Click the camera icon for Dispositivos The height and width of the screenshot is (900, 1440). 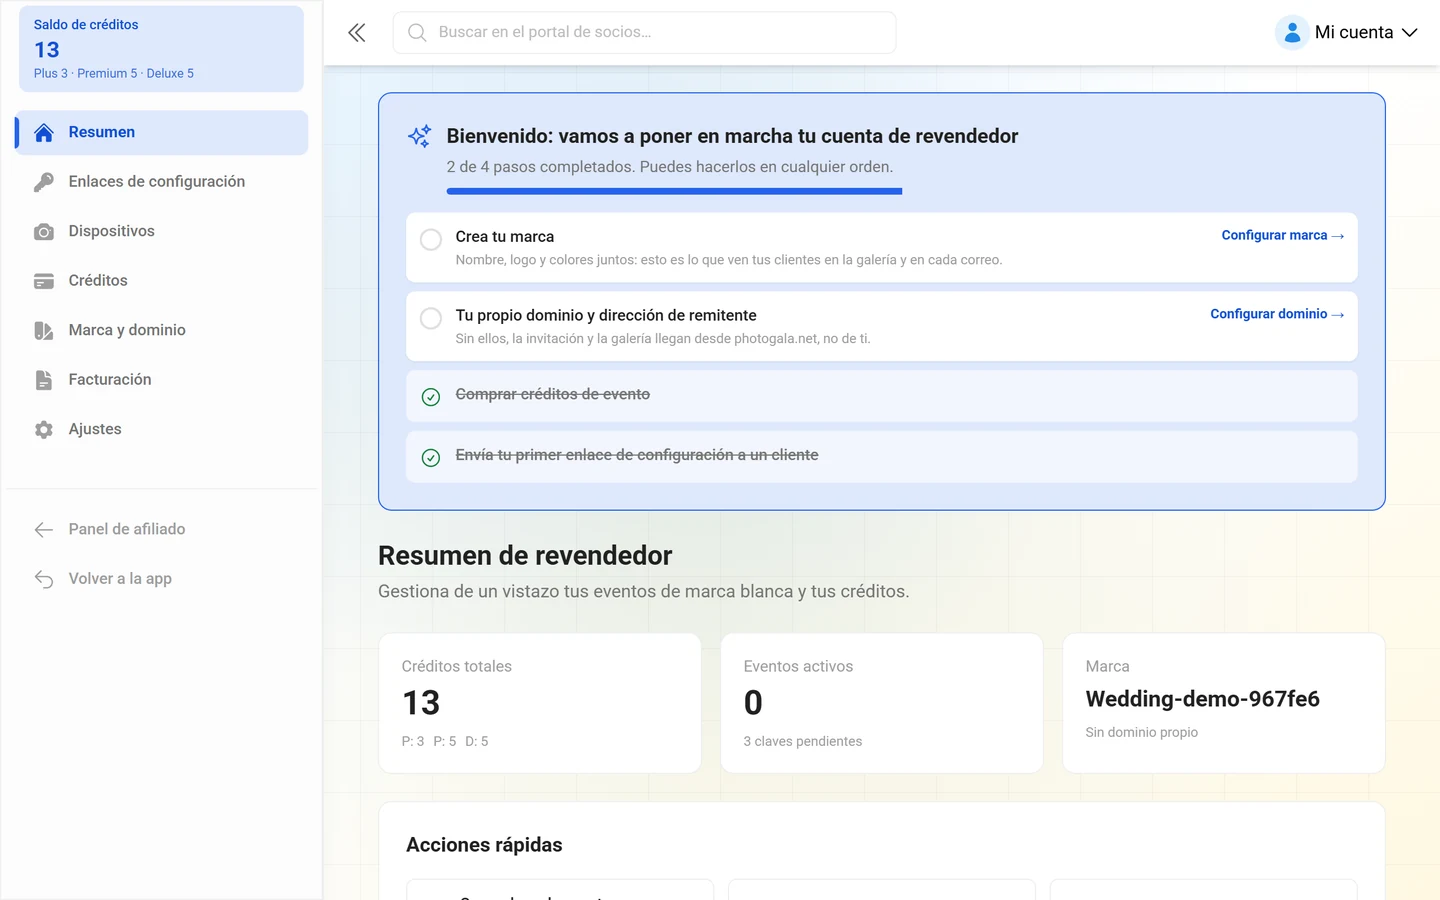(x=44, y=232)
